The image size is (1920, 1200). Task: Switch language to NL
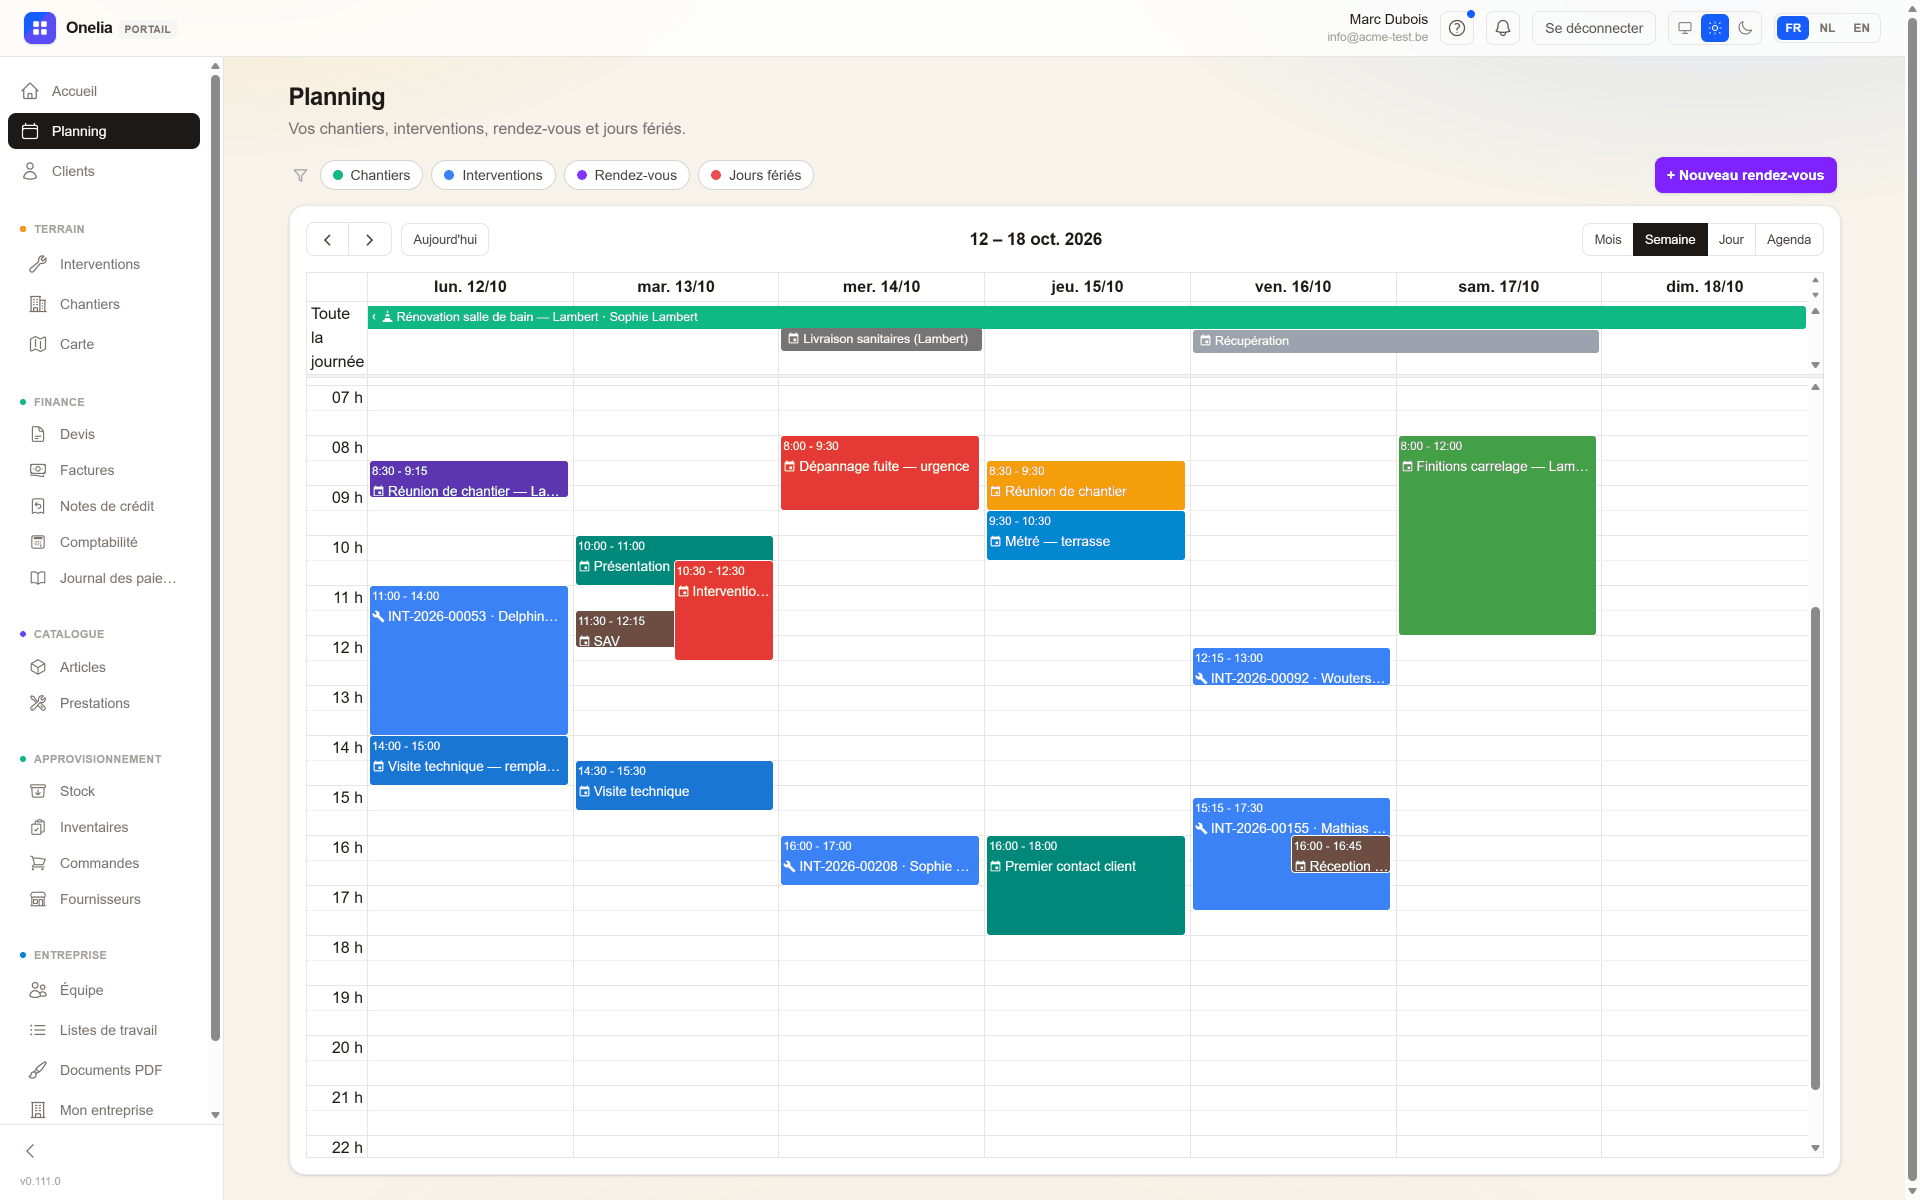pyautogui.click(x=1827, y=28)
